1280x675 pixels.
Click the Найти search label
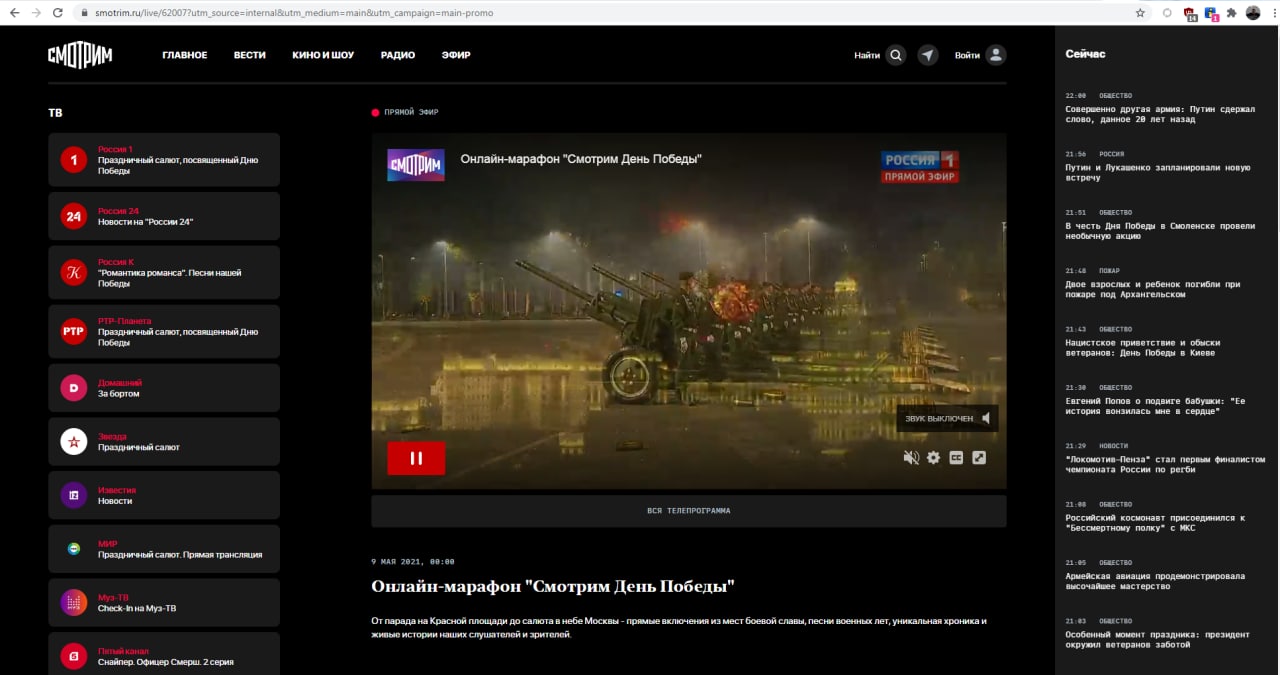click(x=867, y=55)
